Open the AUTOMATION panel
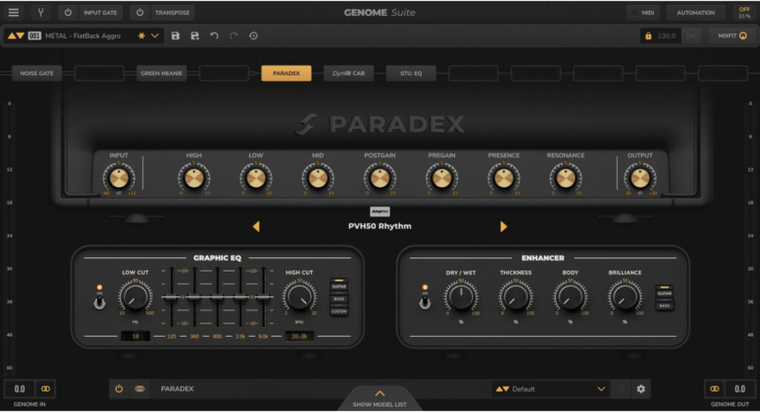This screenshot has width=760, height=413. coord(696,13)
